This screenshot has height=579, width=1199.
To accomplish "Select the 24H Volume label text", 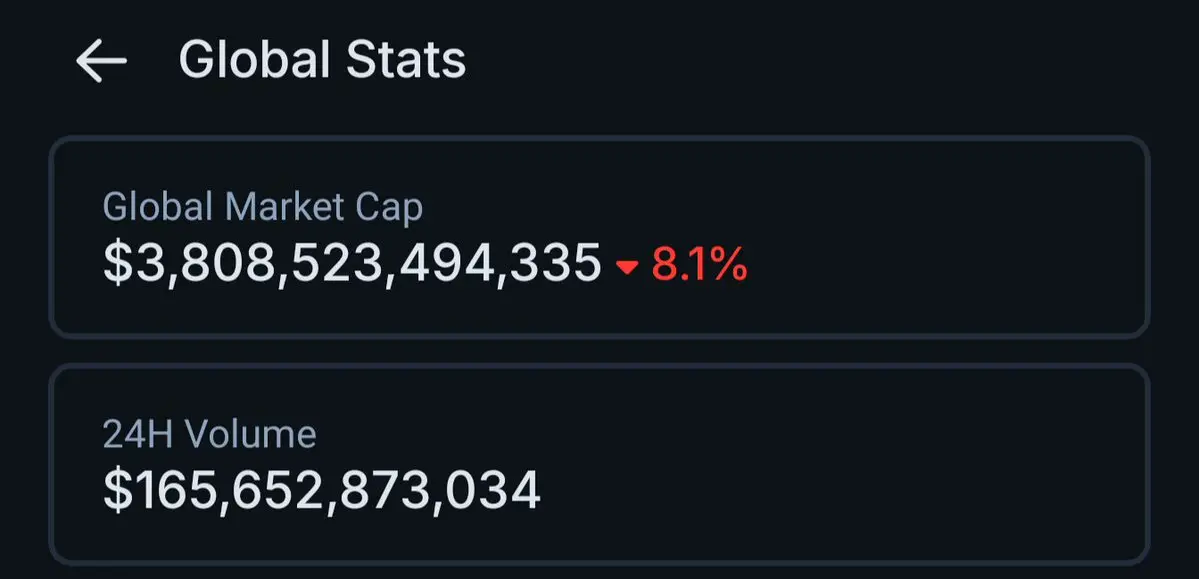I will tap(209, 435).
